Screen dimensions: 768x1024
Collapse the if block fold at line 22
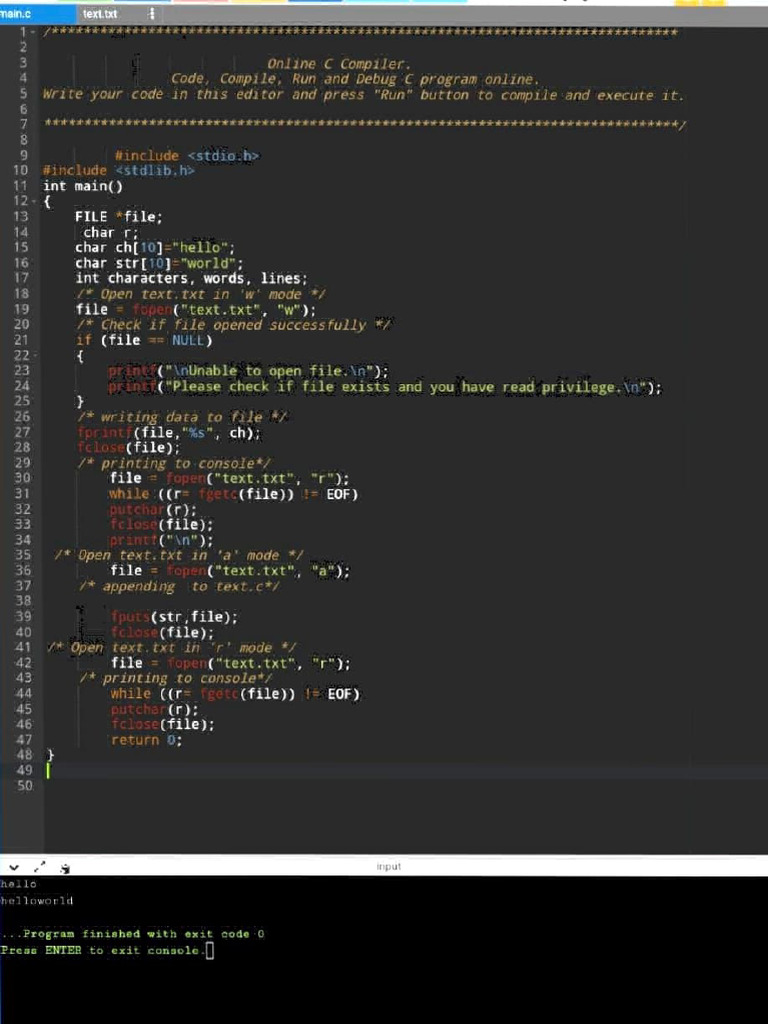[34, 355]
